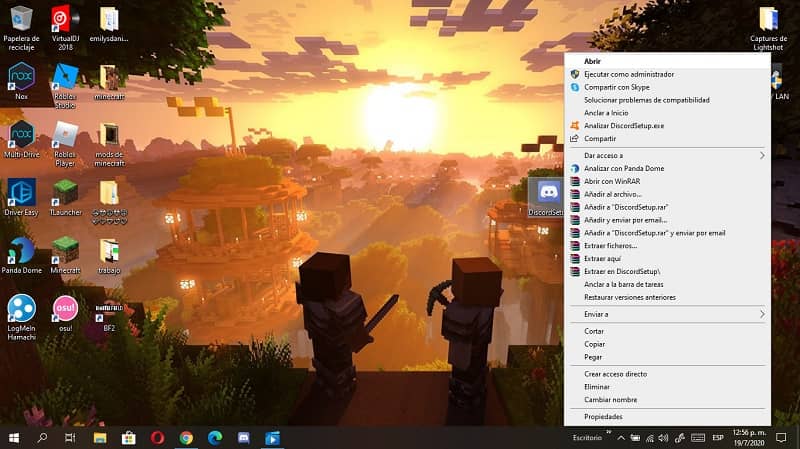The height and width of the screenshot is (449, 800).
Task: Choose Cortar in context menu
Action: pos(667,331)
